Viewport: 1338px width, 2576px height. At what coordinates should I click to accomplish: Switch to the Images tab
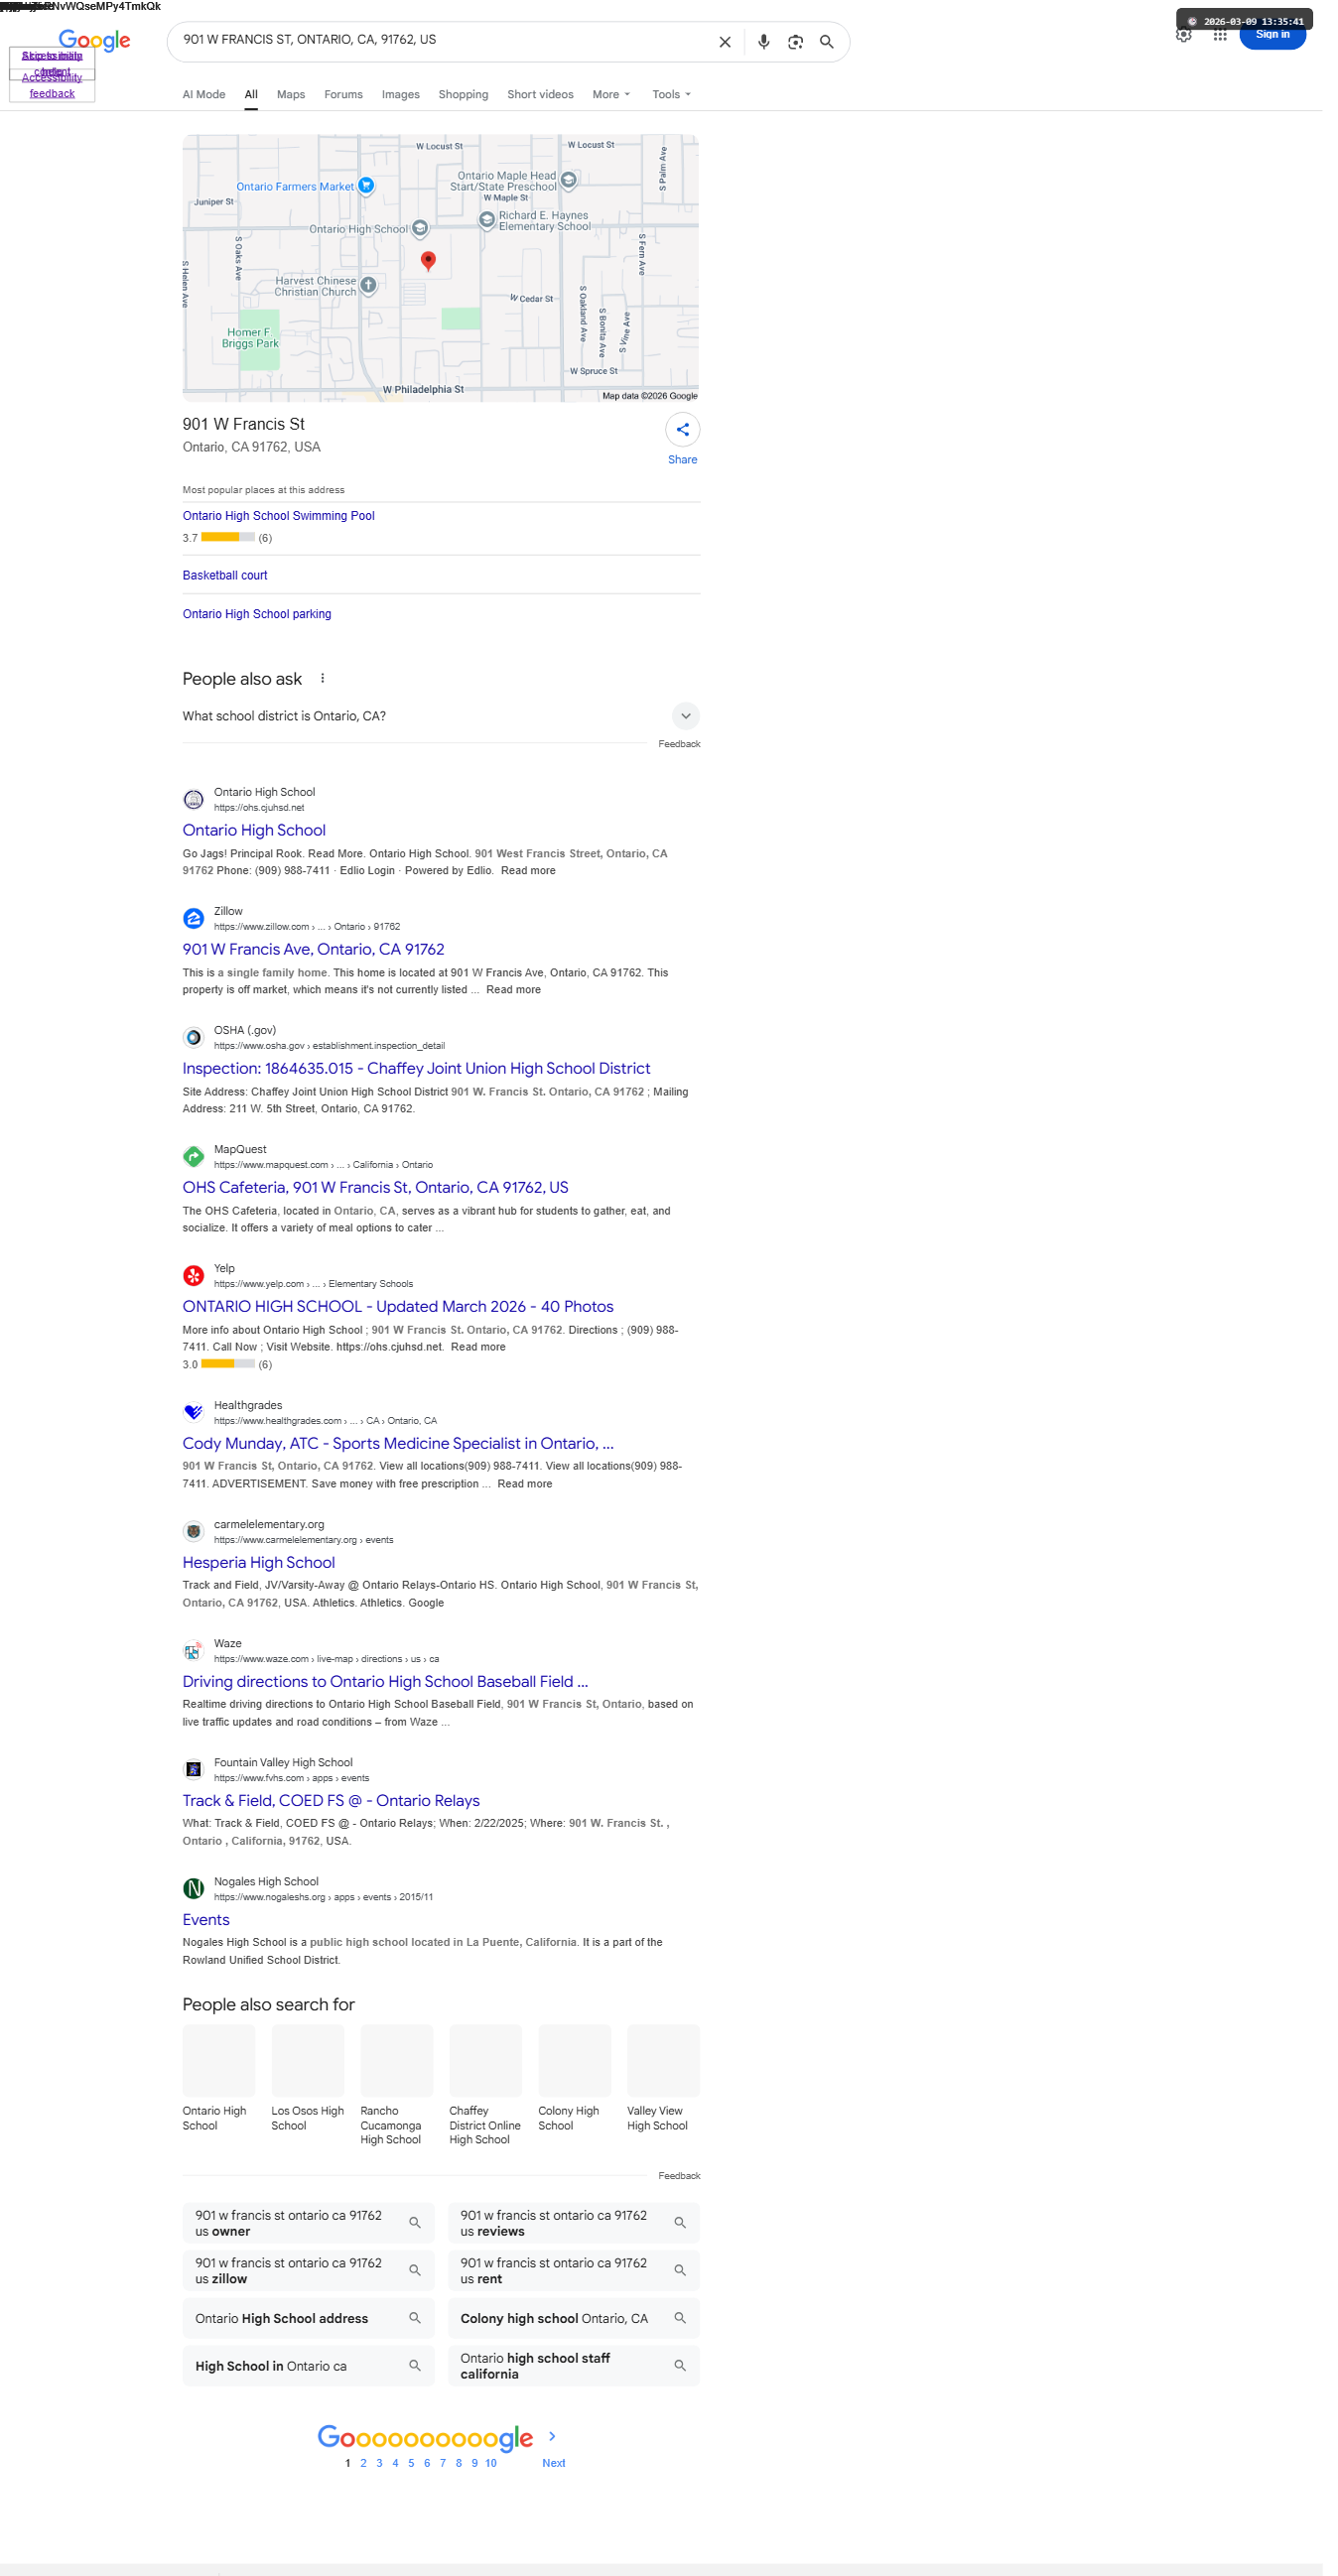point(405,95)
